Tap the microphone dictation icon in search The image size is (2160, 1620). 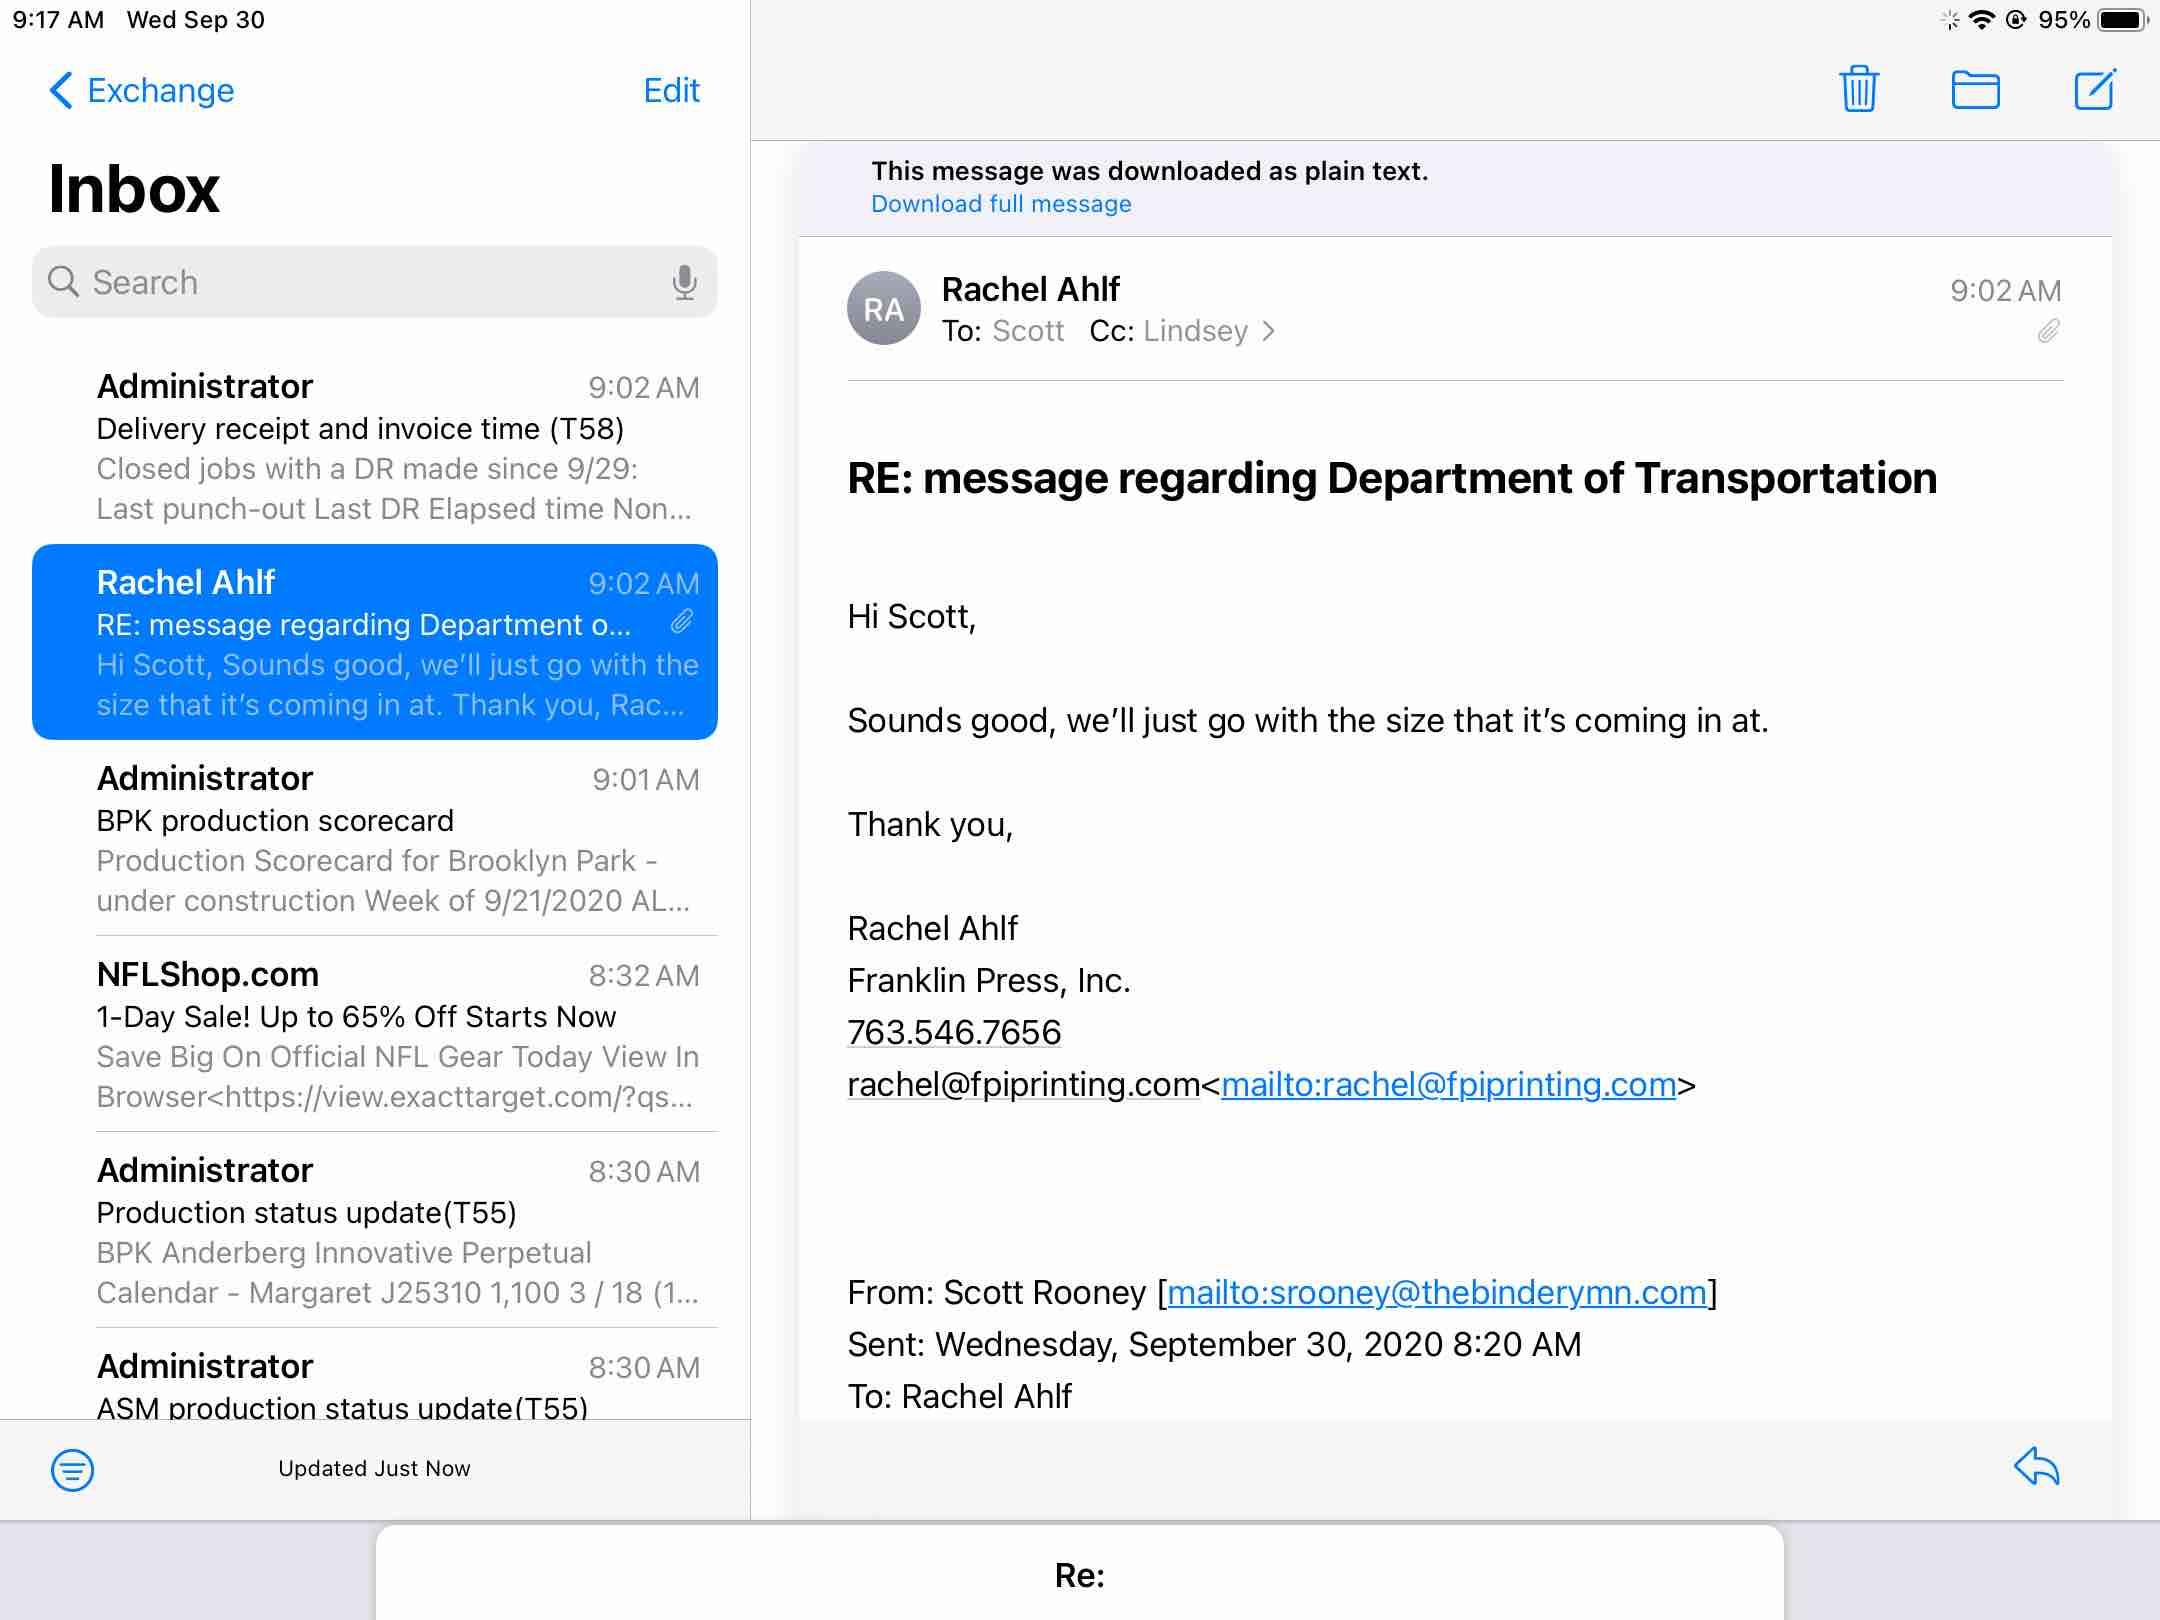(684, 282)
